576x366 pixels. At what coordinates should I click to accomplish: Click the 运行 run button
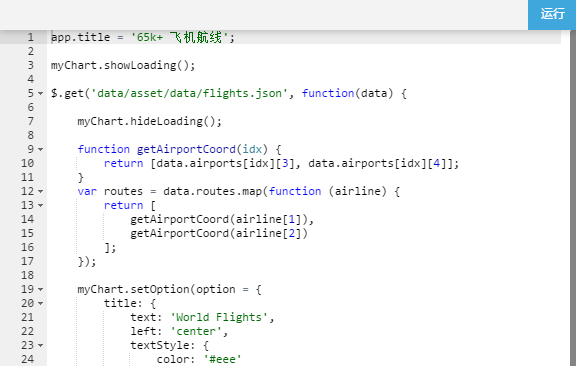tap(552, 14)
